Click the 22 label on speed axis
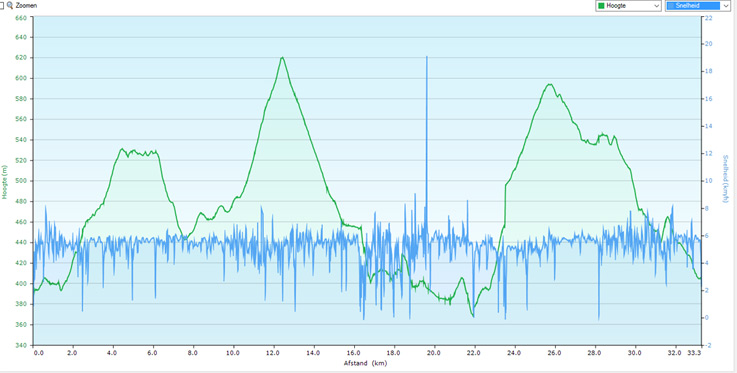Screen dimensions: 737x373 click(x=709, y=17)
